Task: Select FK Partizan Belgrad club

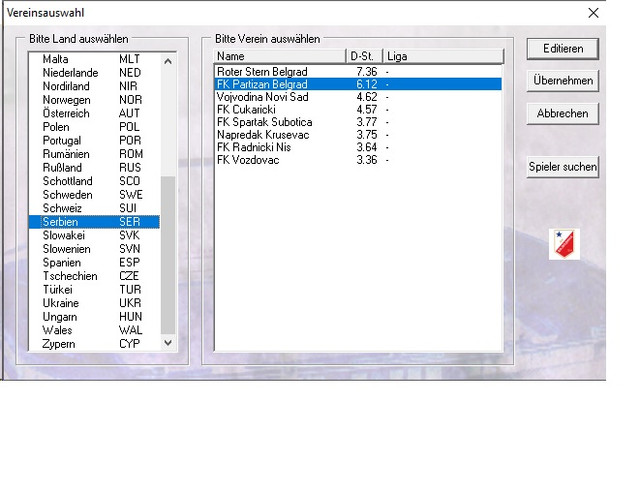Action: point(358,84)
